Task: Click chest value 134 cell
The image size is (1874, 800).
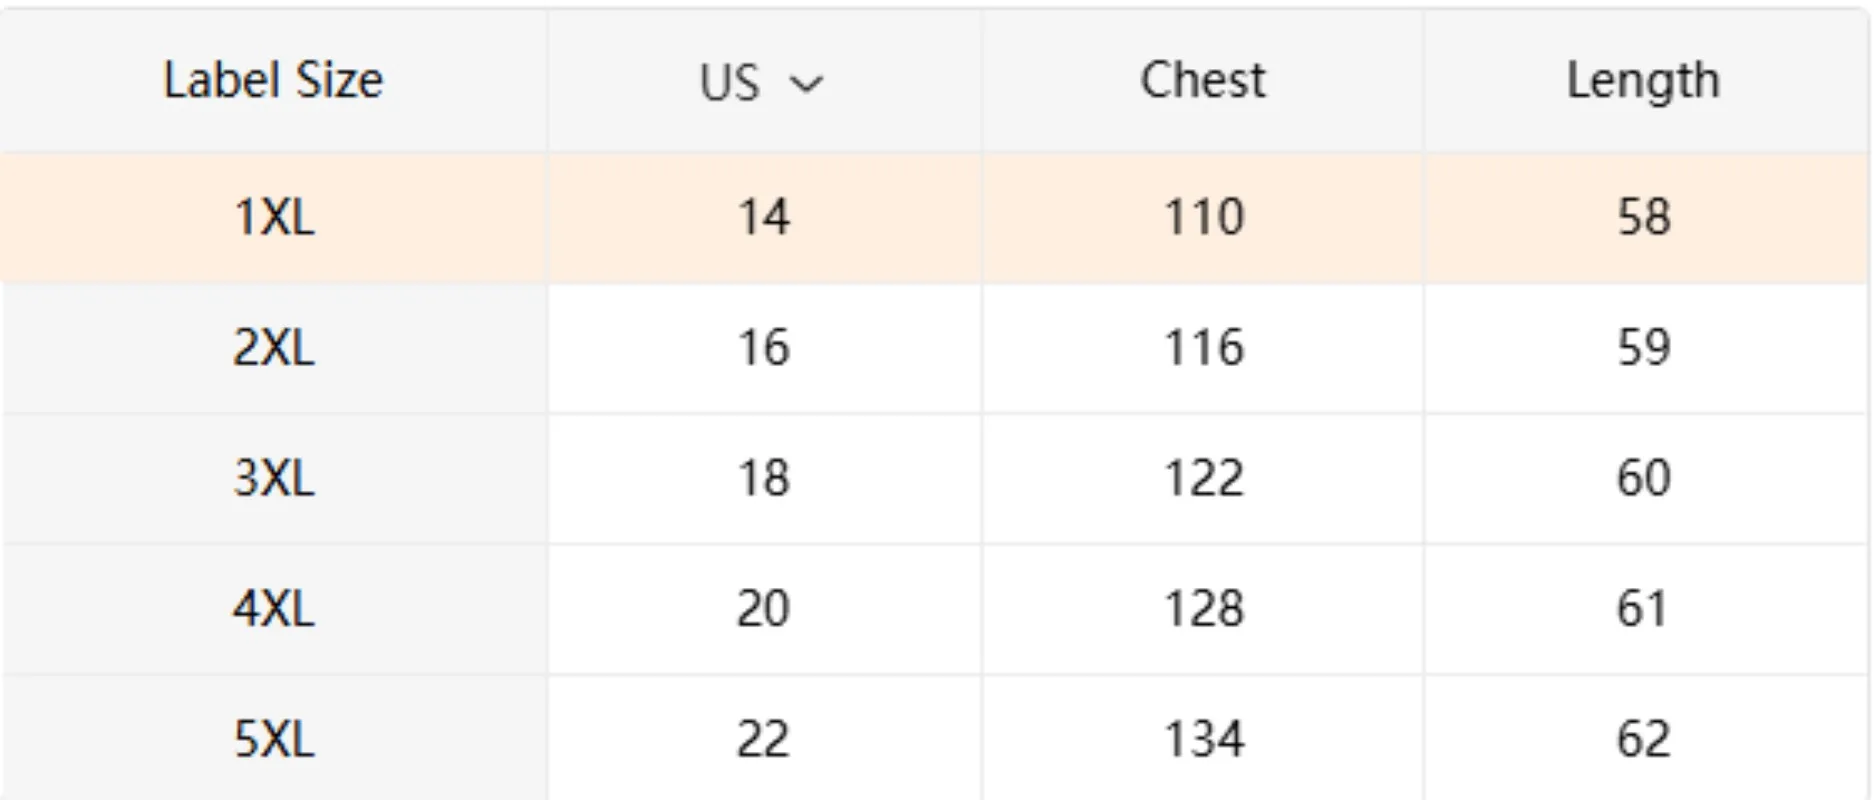Action: click(x=1203, y=740)
